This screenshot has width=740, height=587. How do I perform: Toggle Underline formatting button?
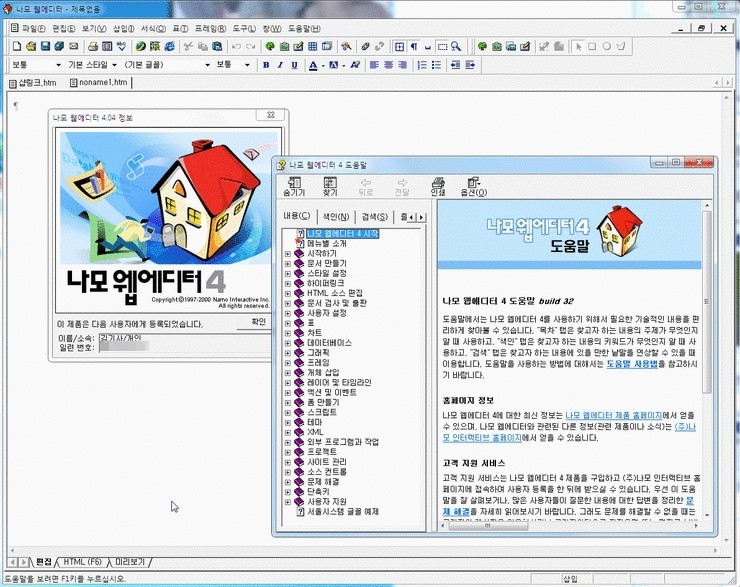[294, 65]
